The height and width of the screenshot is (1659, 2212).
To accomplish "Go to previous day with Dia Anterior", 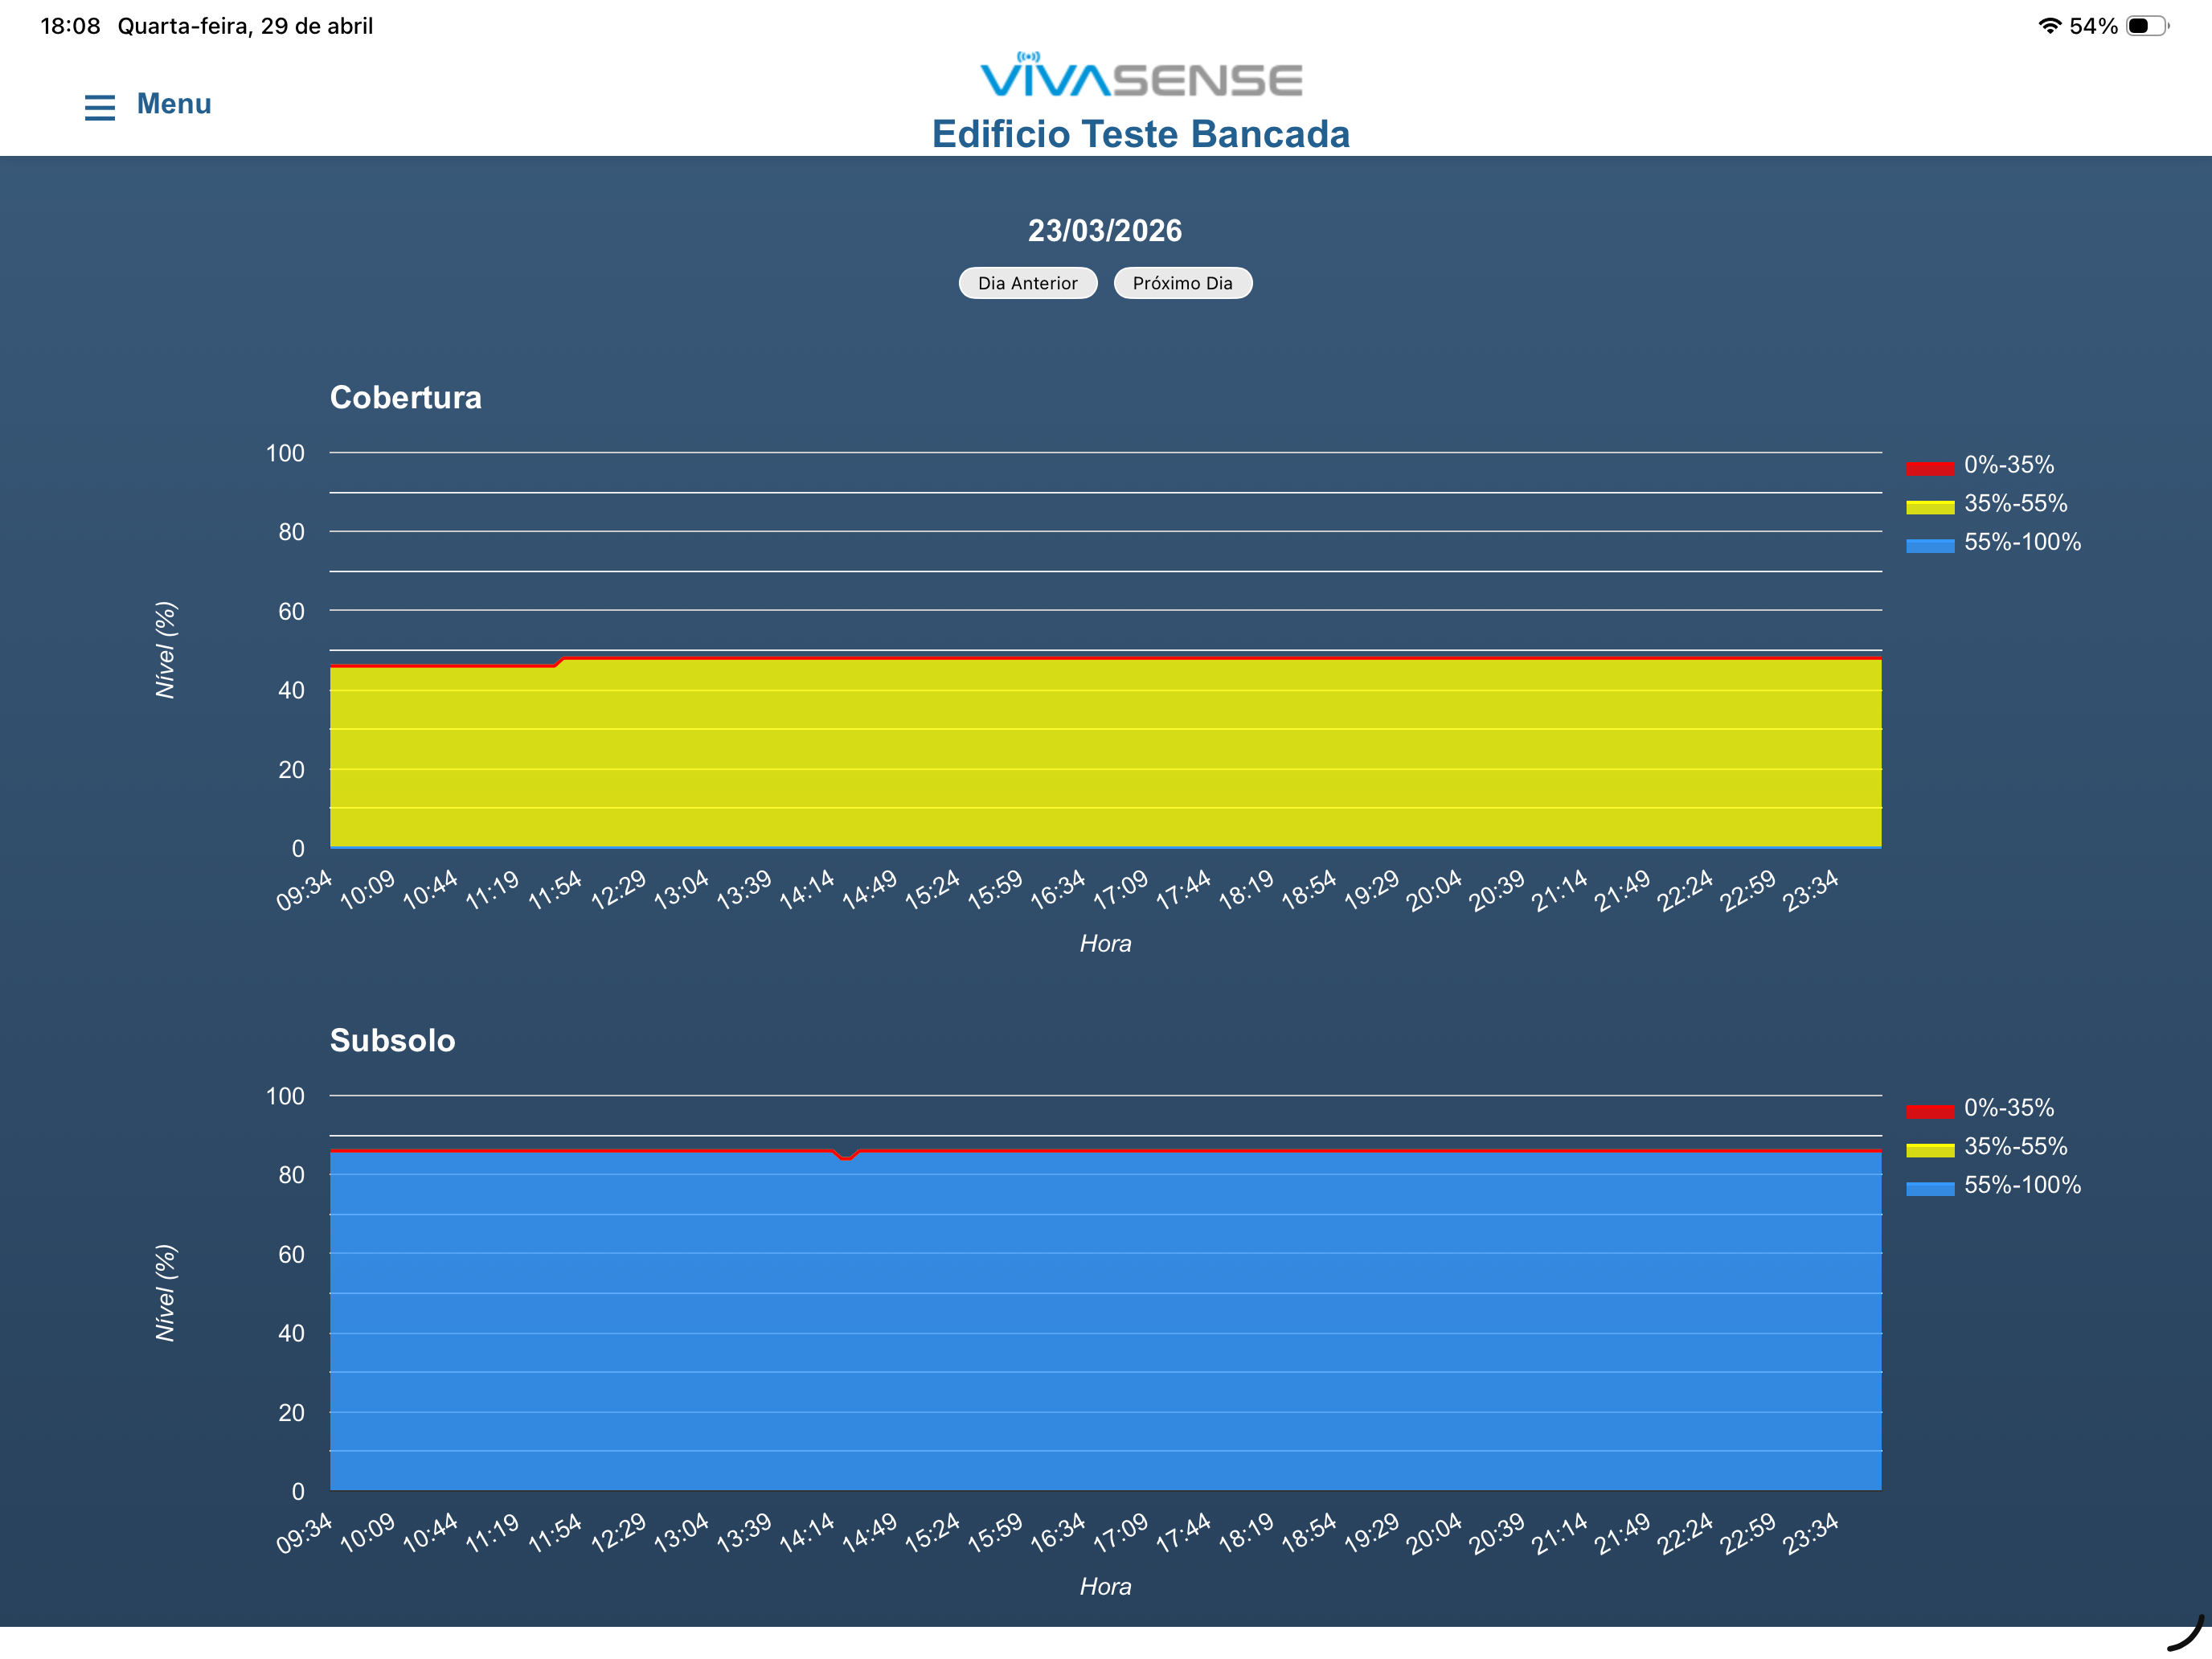I will coord(1028,283).
